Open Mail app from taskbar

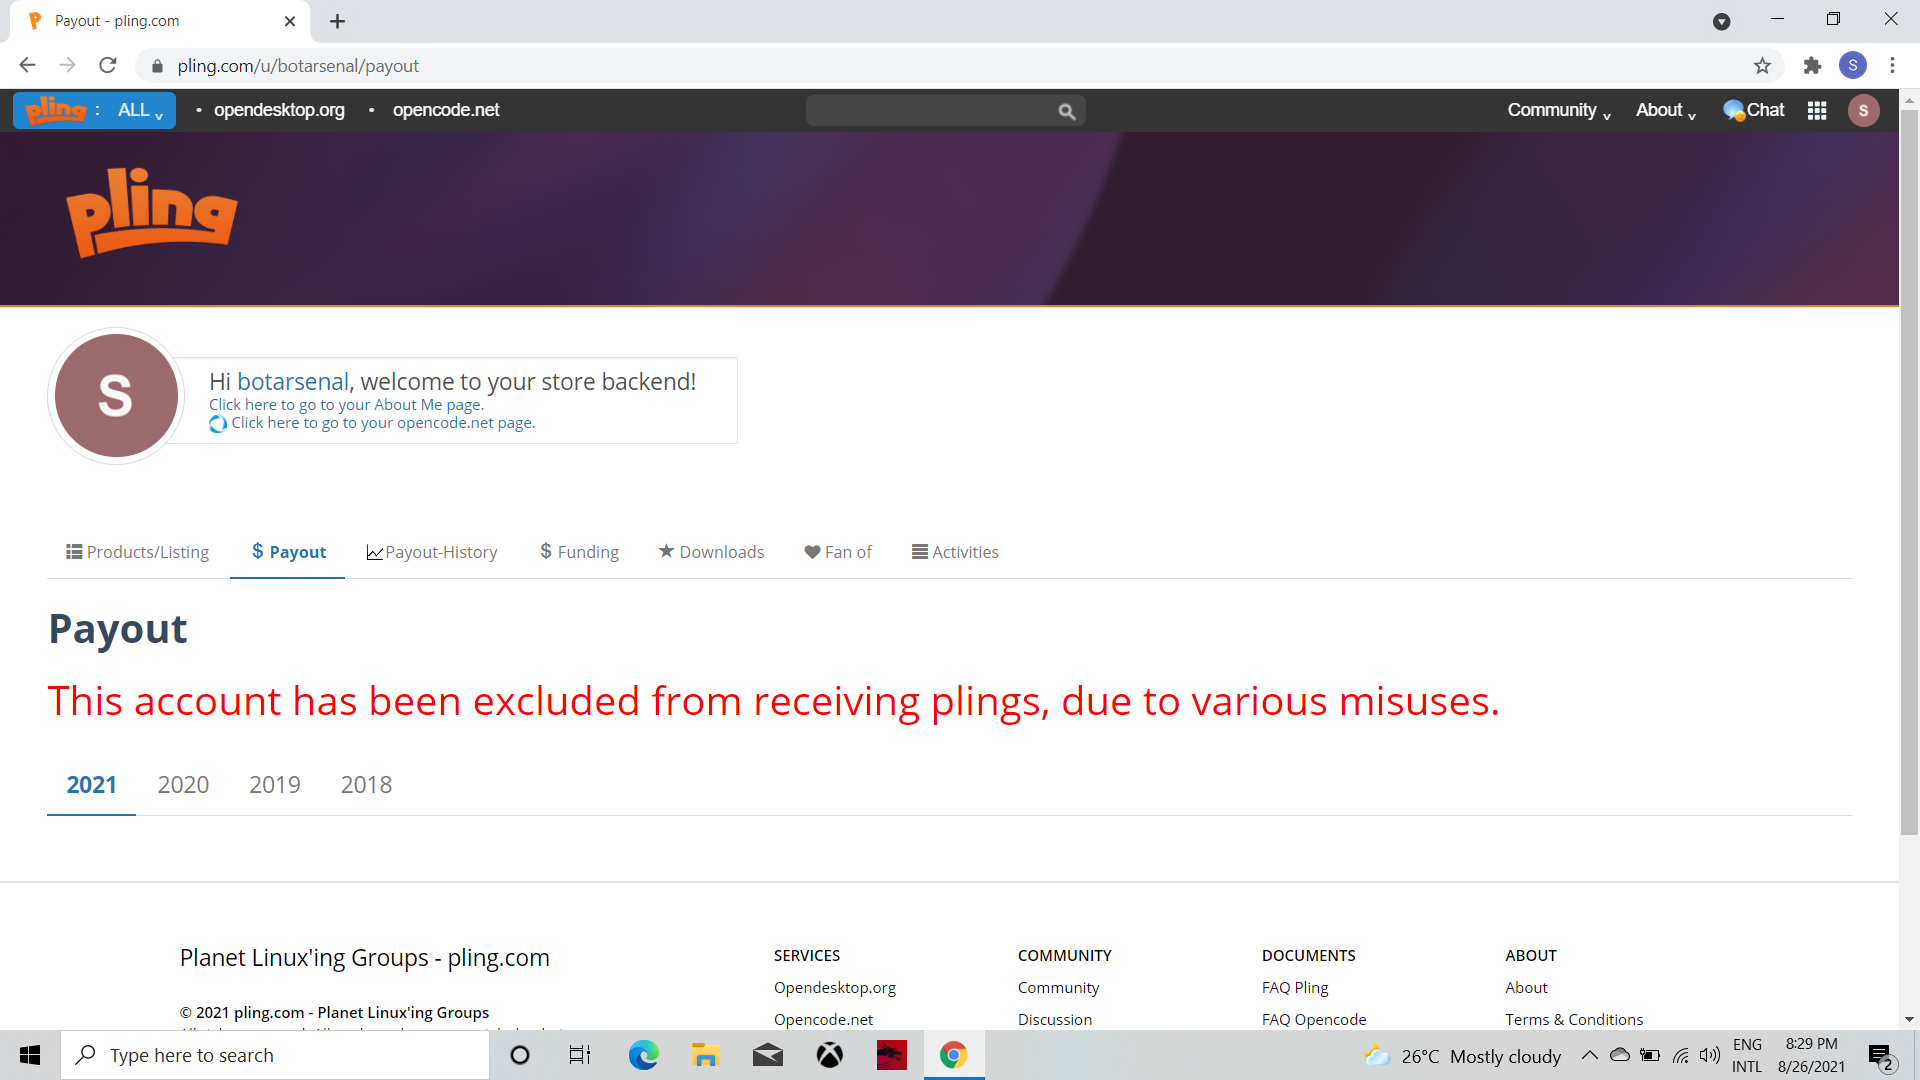[768, 1055]
